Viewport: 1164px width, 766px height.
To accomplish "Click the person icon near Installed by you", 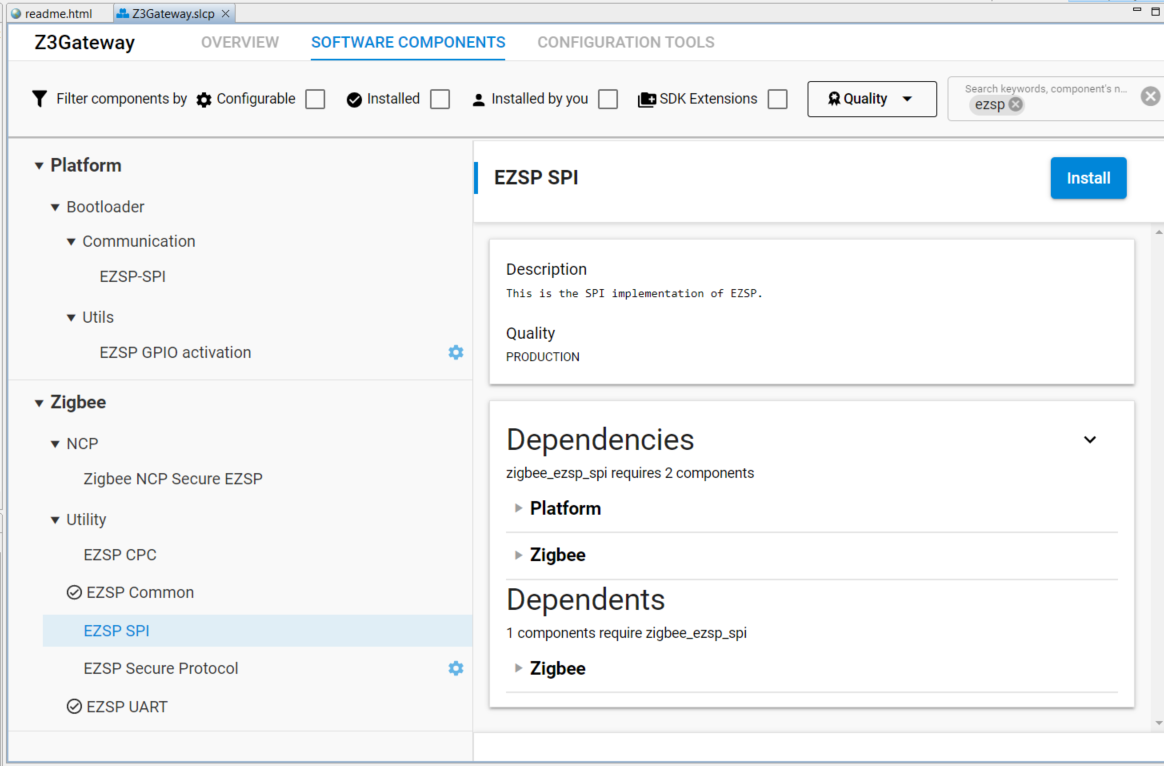I will tap(479, 98).
